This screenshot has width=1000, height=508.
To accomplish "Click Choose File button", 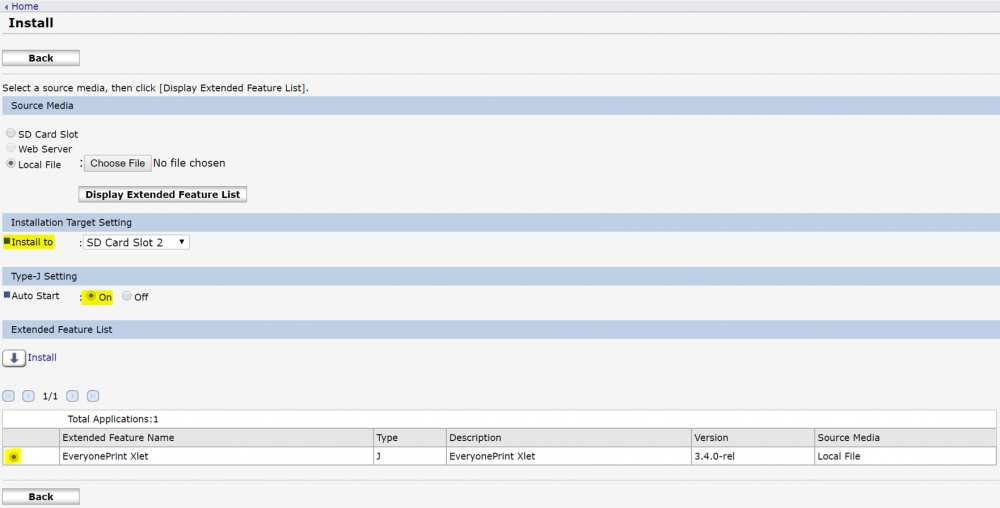I will 116,163.
